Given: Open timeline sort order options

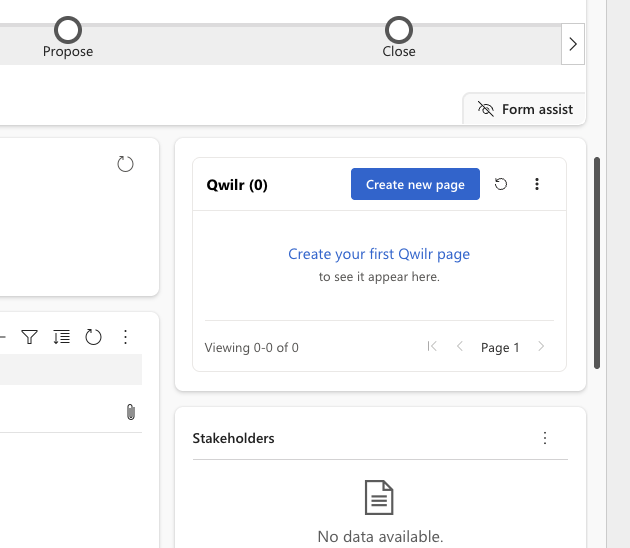Looking at the screenshot, I should (x=61, y=337).
